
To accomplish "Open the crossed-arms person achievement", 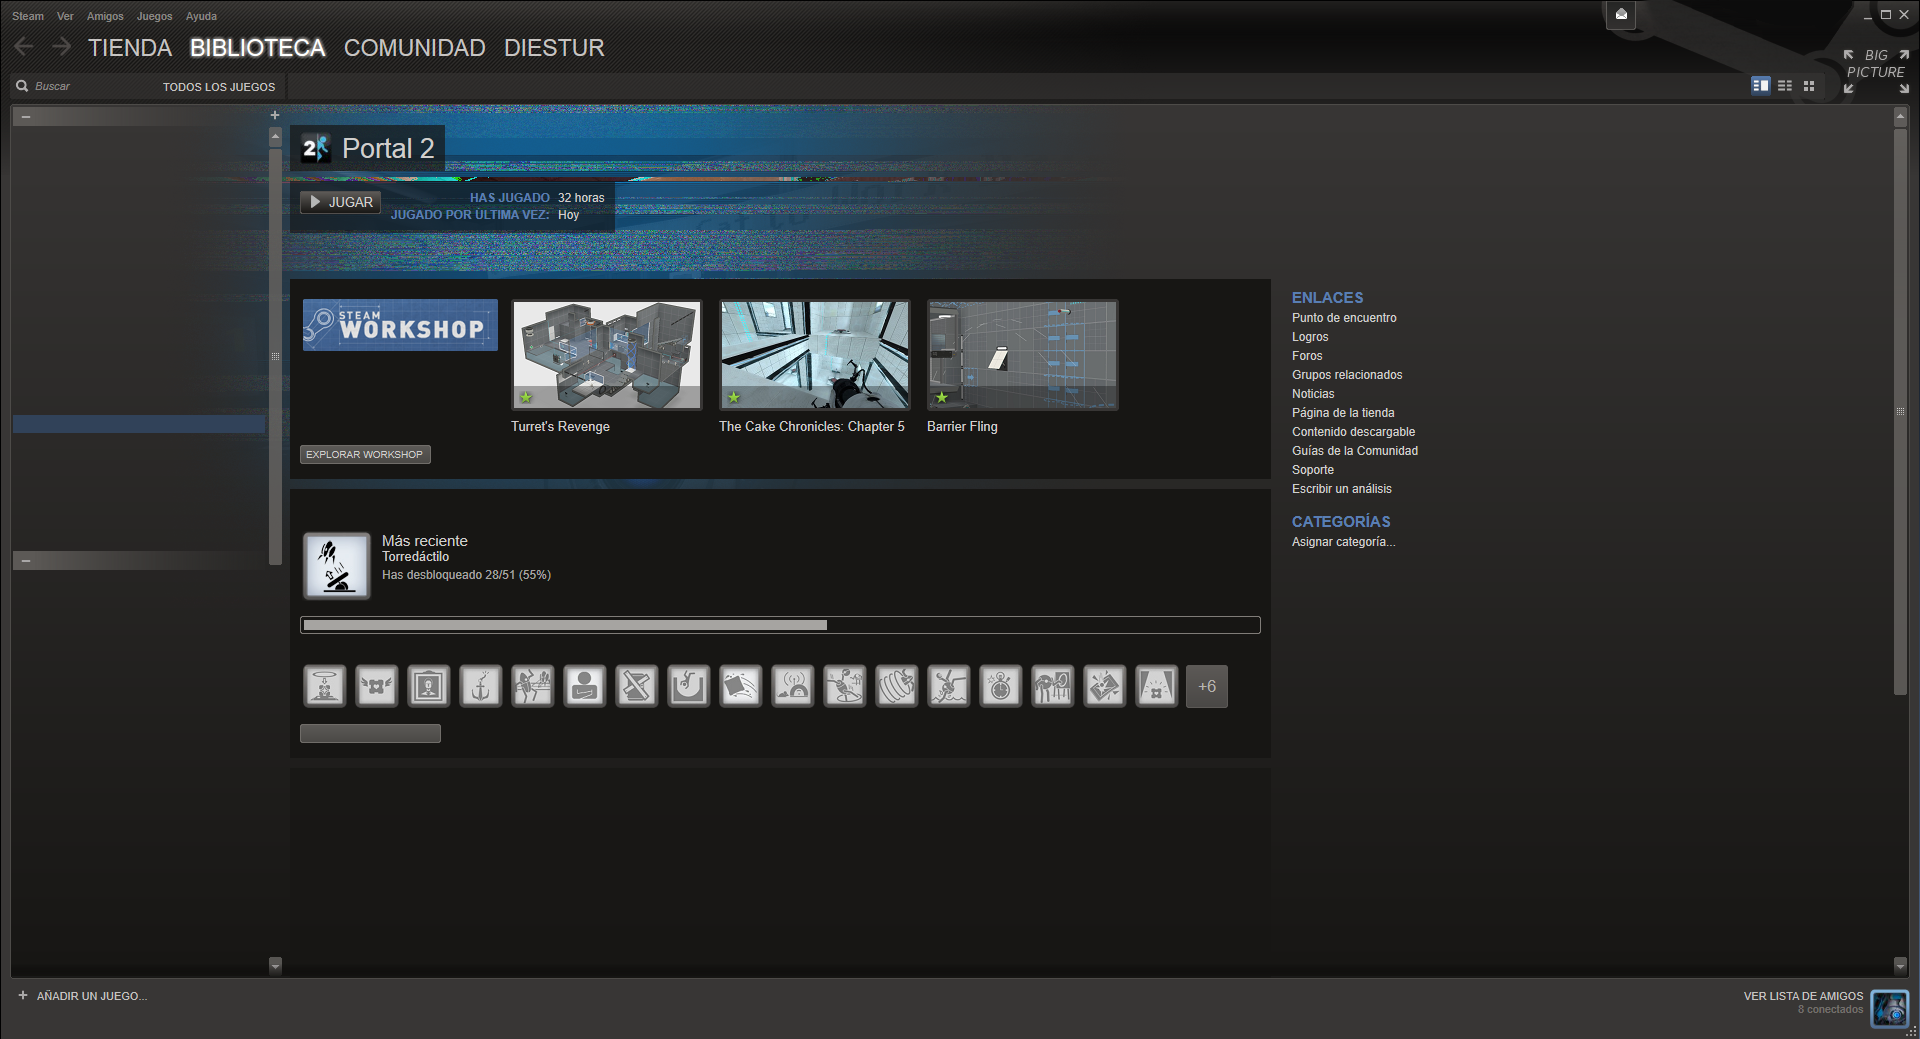I will 585,686.
